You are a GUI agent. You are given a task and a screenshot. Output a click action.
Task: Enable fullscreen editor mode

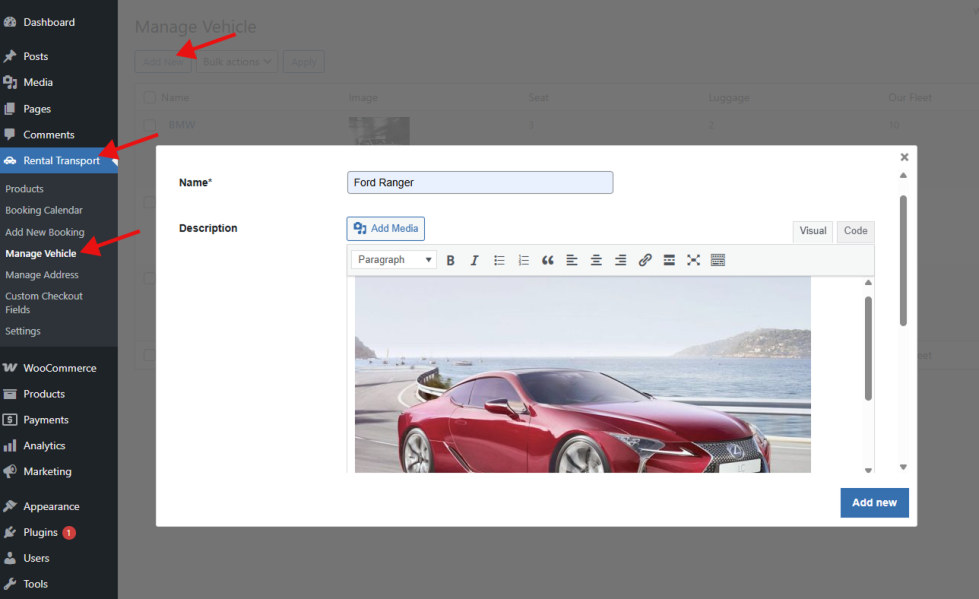click(x=693, y=260)
